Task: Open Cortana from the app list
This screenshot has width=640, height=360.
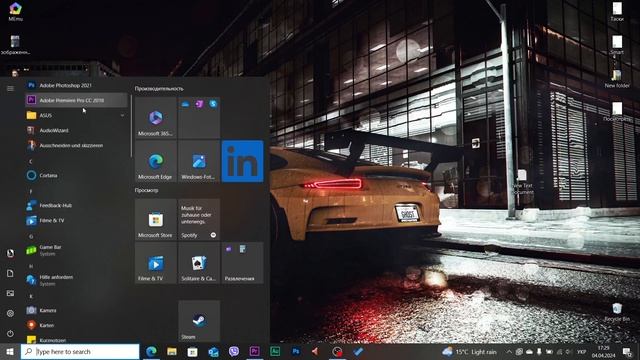Action: click(76, 176)
